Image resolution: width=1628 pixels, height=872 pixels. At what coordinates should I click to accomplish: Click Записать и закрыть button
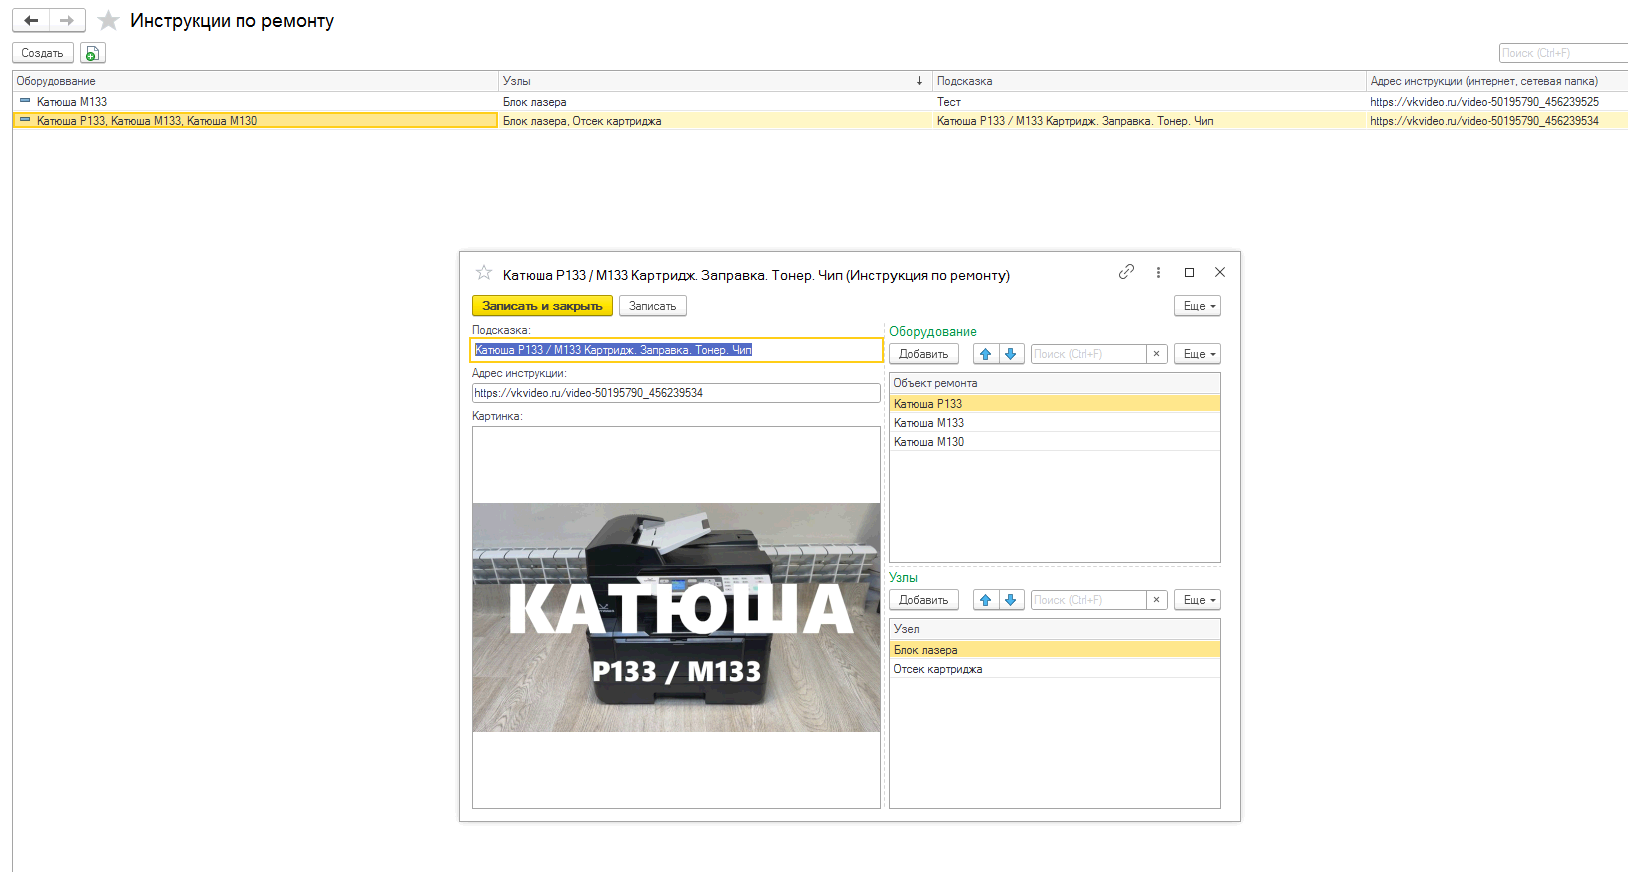(542, 306)
